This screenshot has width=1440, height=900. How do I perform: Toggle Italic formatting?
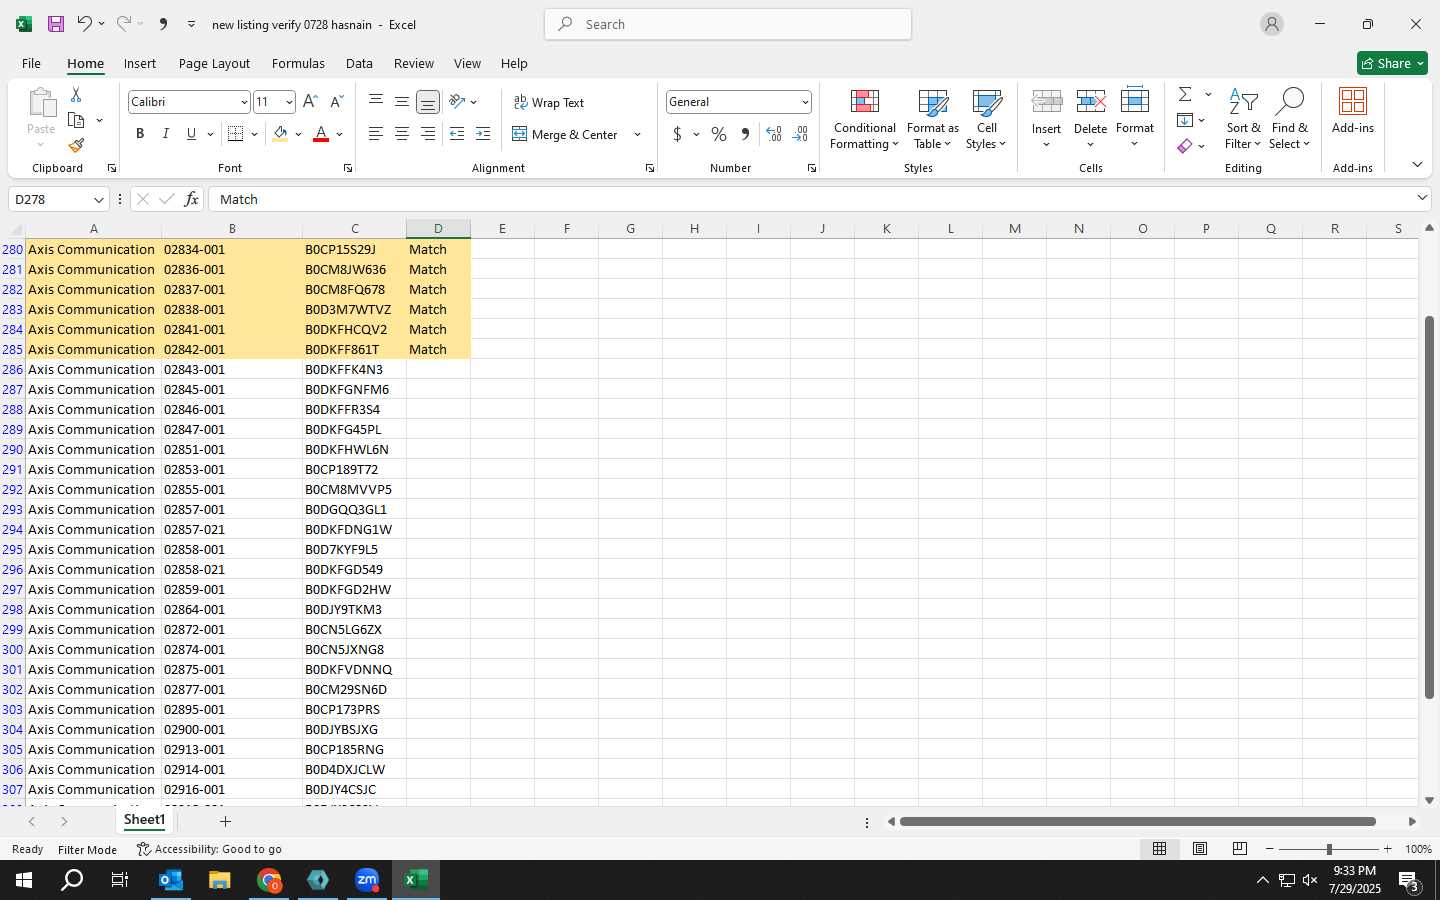click(x=166, y=134)
